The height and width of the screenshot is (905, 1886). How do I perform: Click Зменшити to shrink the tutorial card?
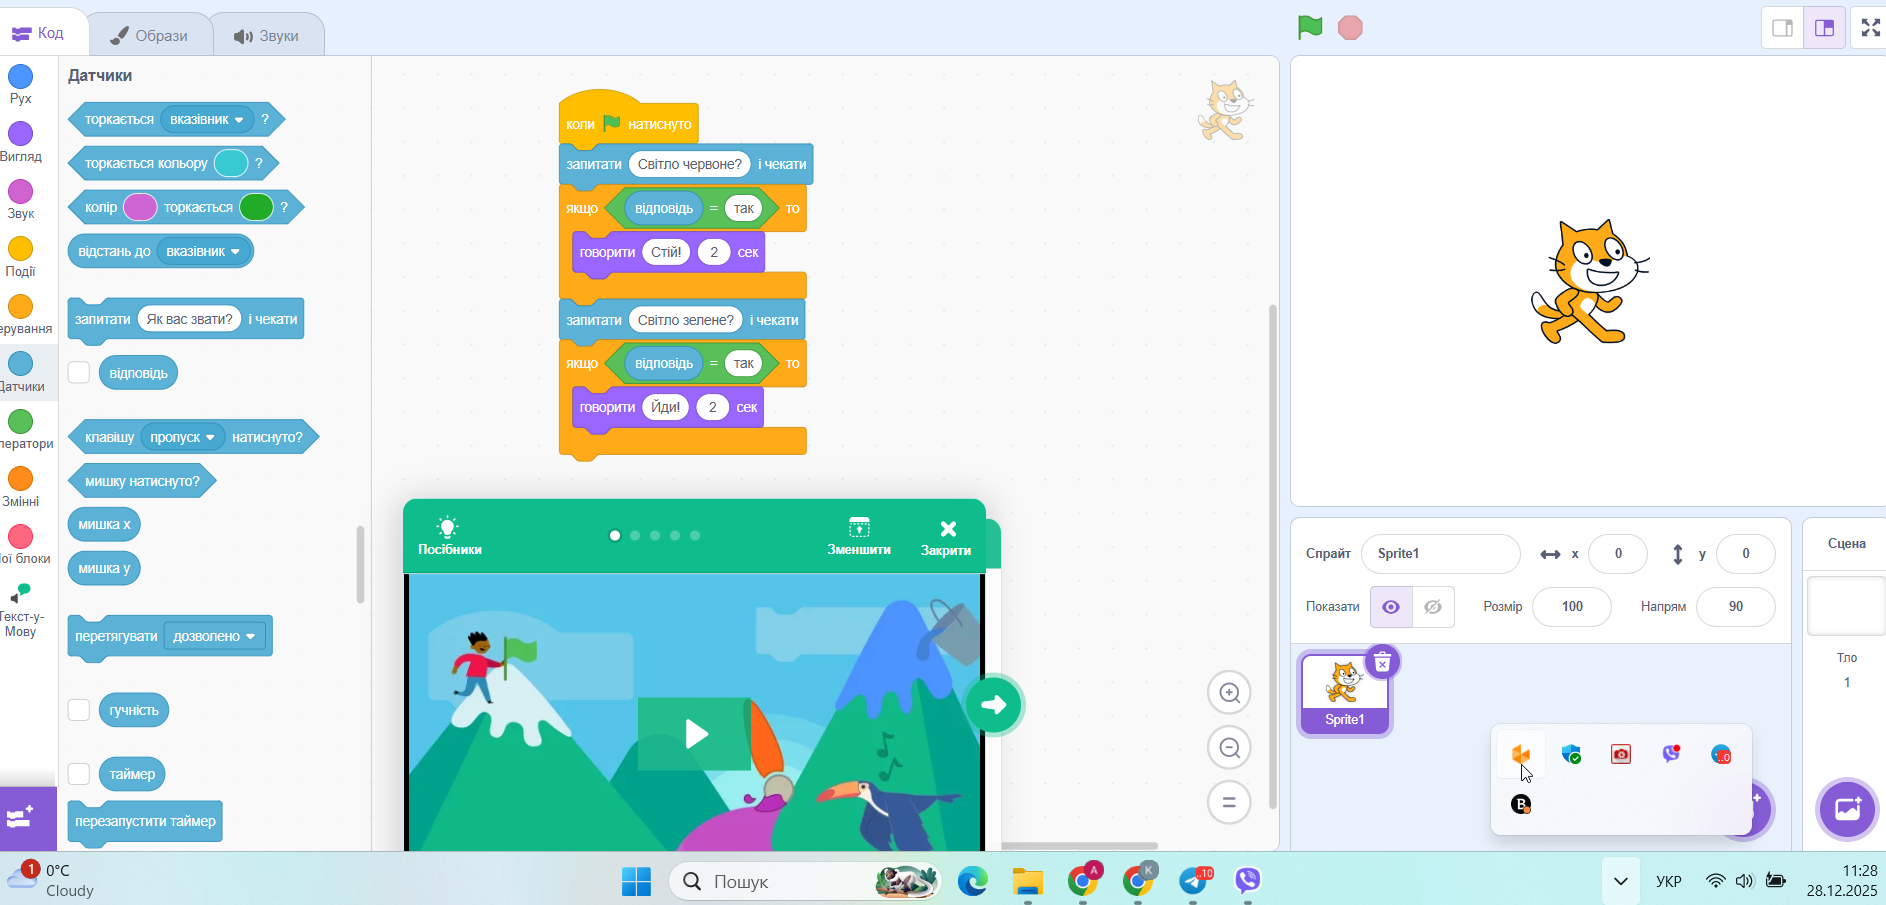[859, 537]
